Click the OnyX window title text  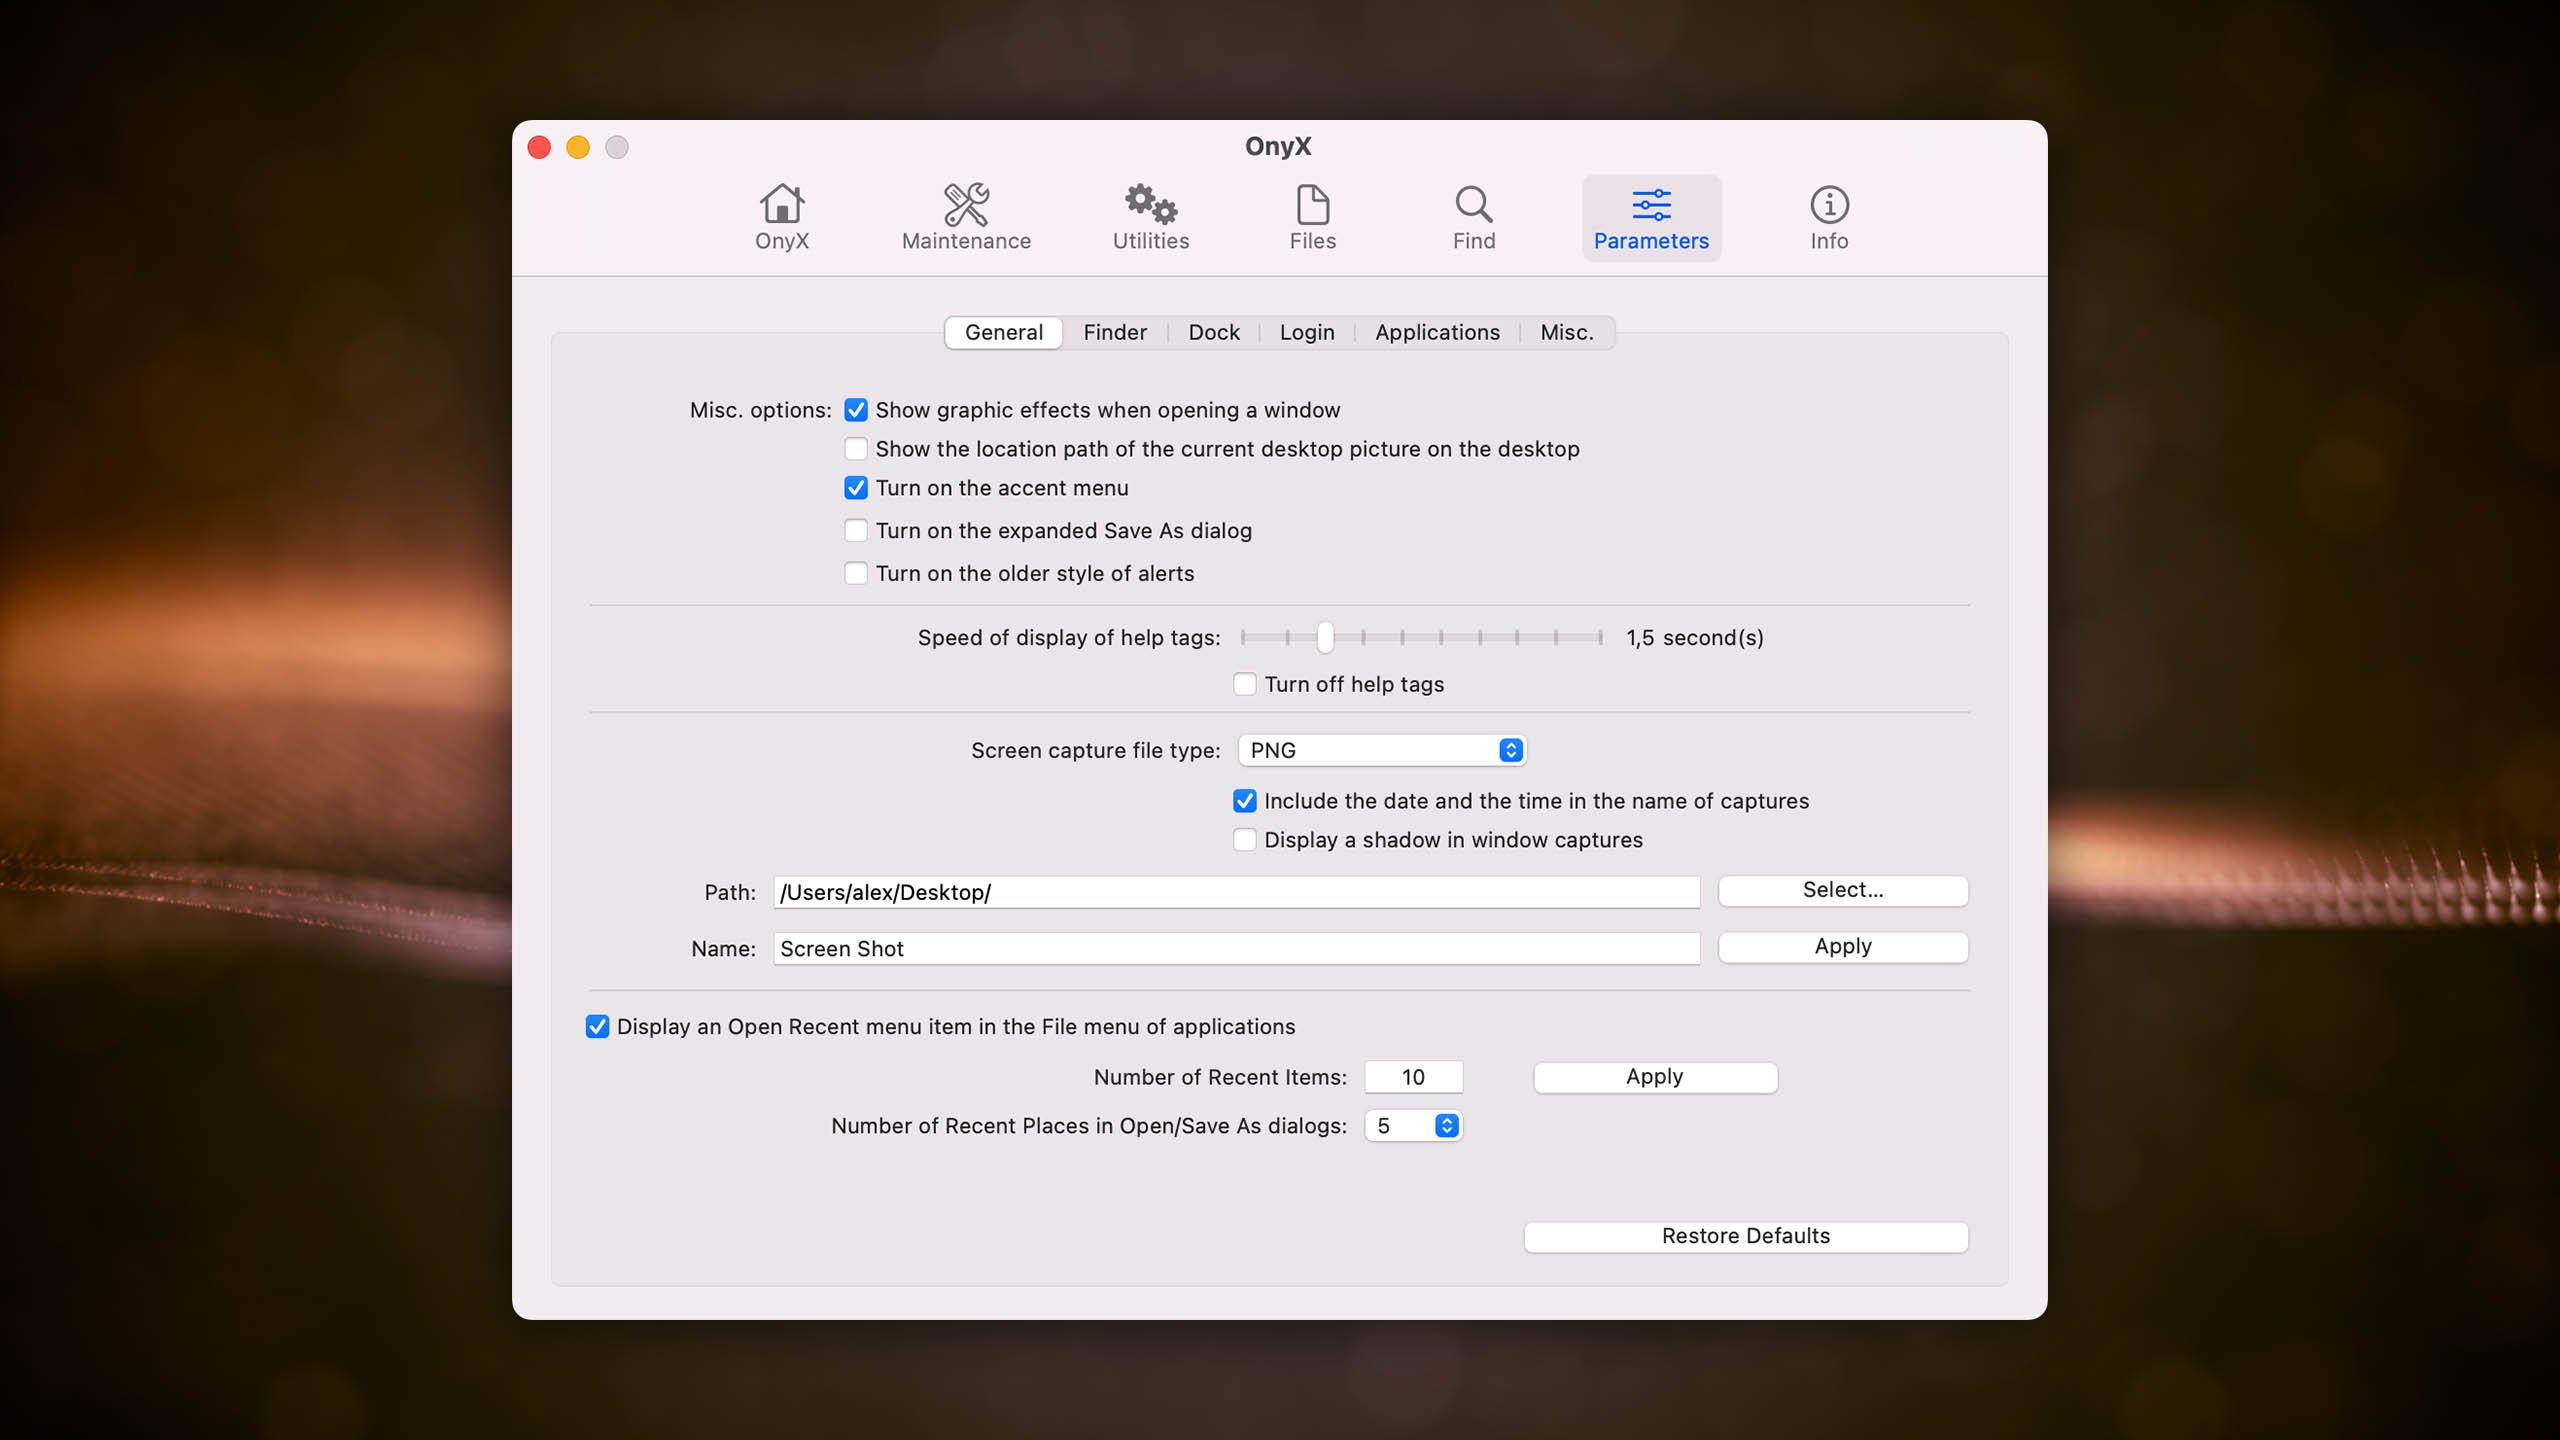point(1278,146)
